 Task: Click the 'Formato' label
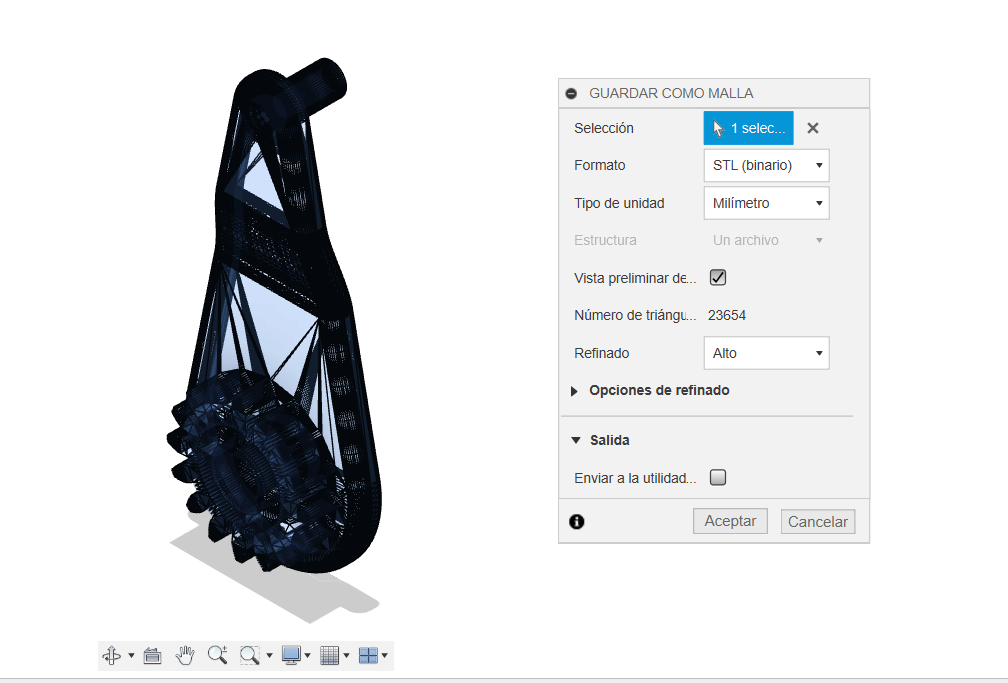coord(599,165)
